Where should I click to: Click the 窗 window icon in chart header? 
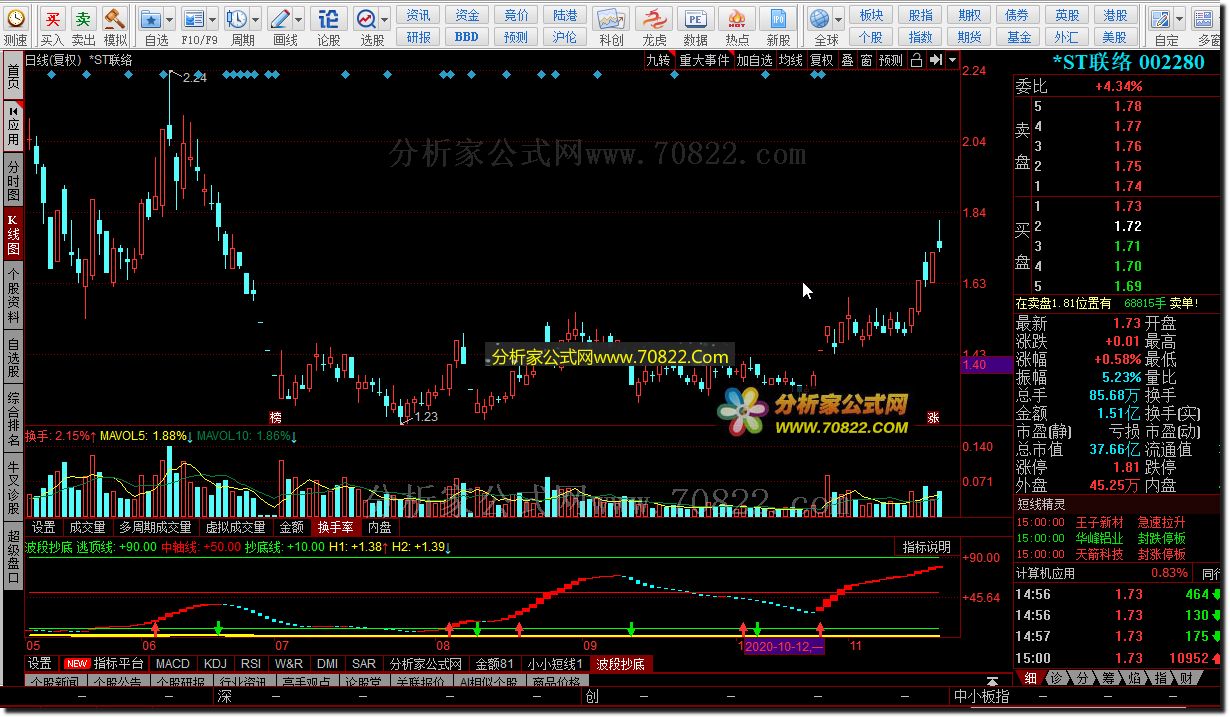[866, 60]
